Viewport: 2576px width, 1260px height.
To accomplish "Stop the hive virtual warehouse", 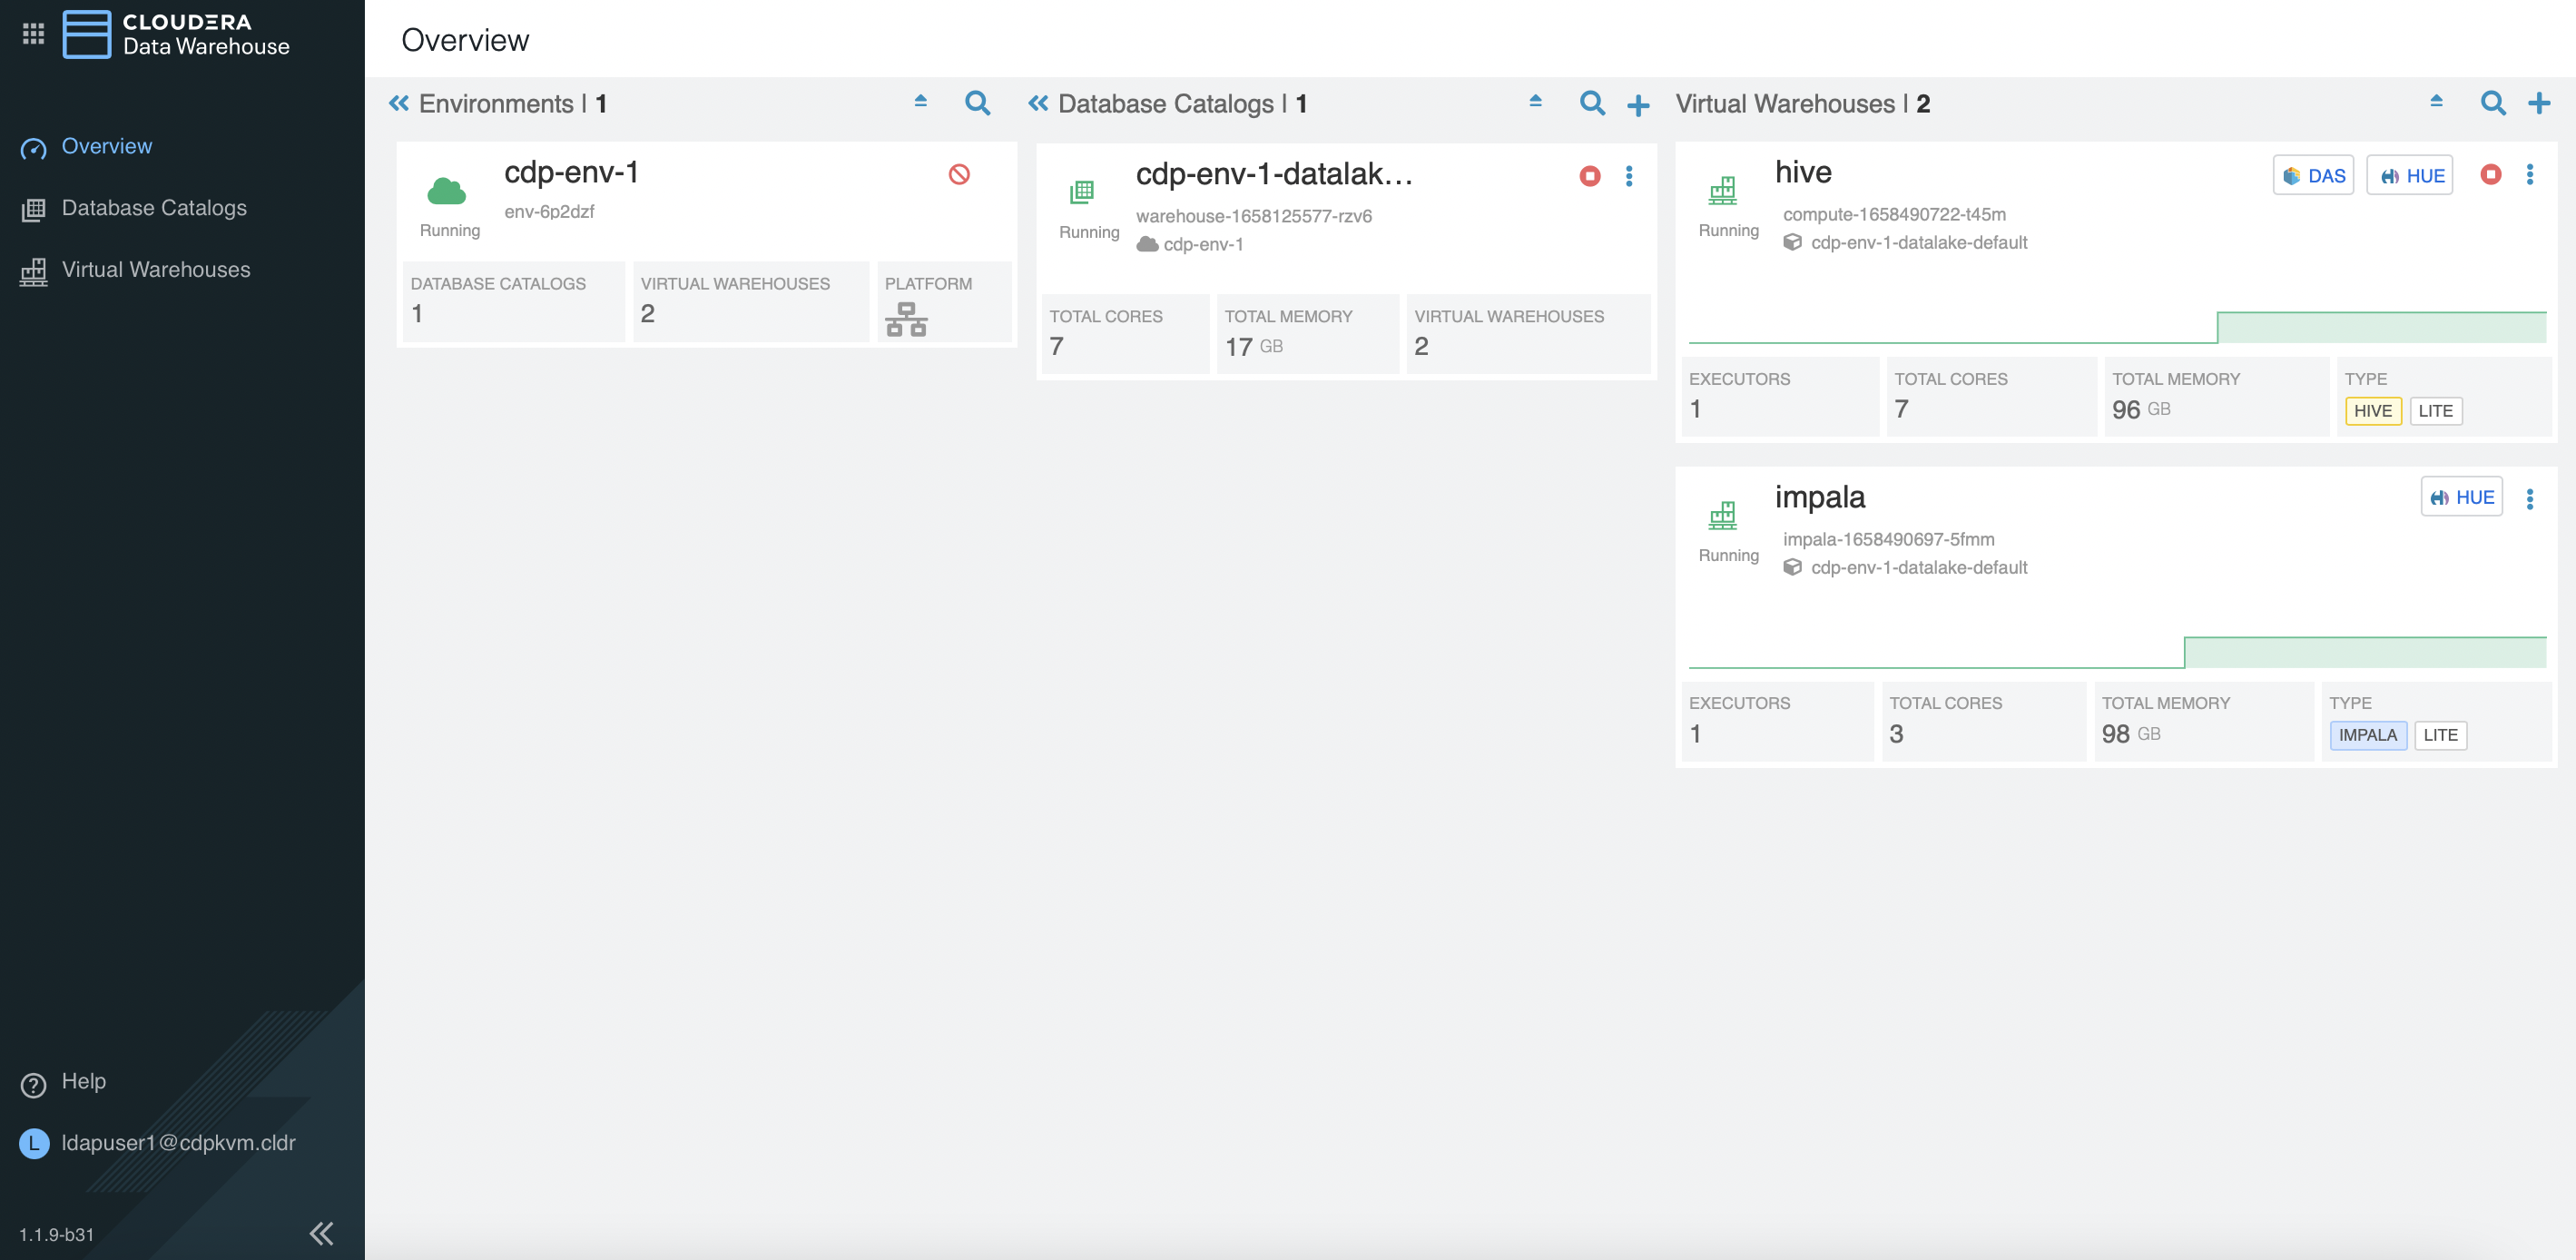I will coord(2490,175).
